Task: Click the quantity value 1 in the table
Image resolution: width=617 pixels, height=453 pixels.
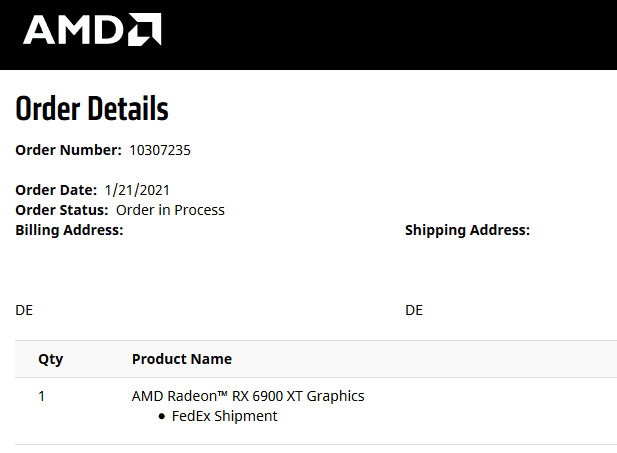Action: point(42,396)
